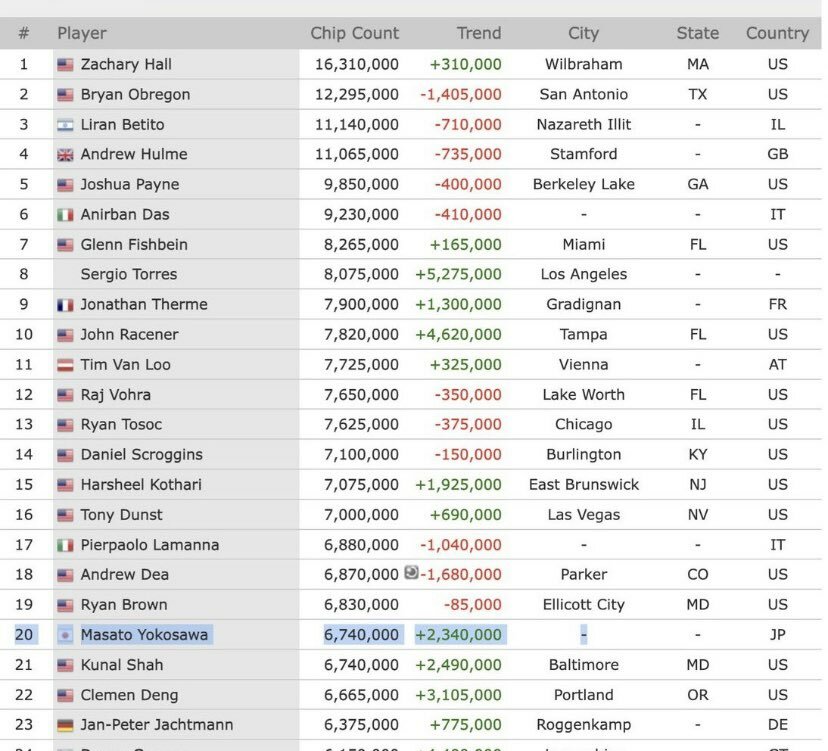828x751 pixels.
Task: Click the German flag next to Jan-Peter Jachtmann
Action: pyautogui.click(x=65, y=725)
